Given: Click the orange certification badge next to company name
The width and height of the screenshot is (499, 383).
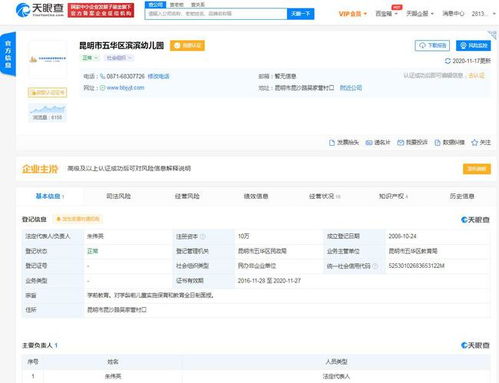Looking at the screenshot, I should [187, 46].
